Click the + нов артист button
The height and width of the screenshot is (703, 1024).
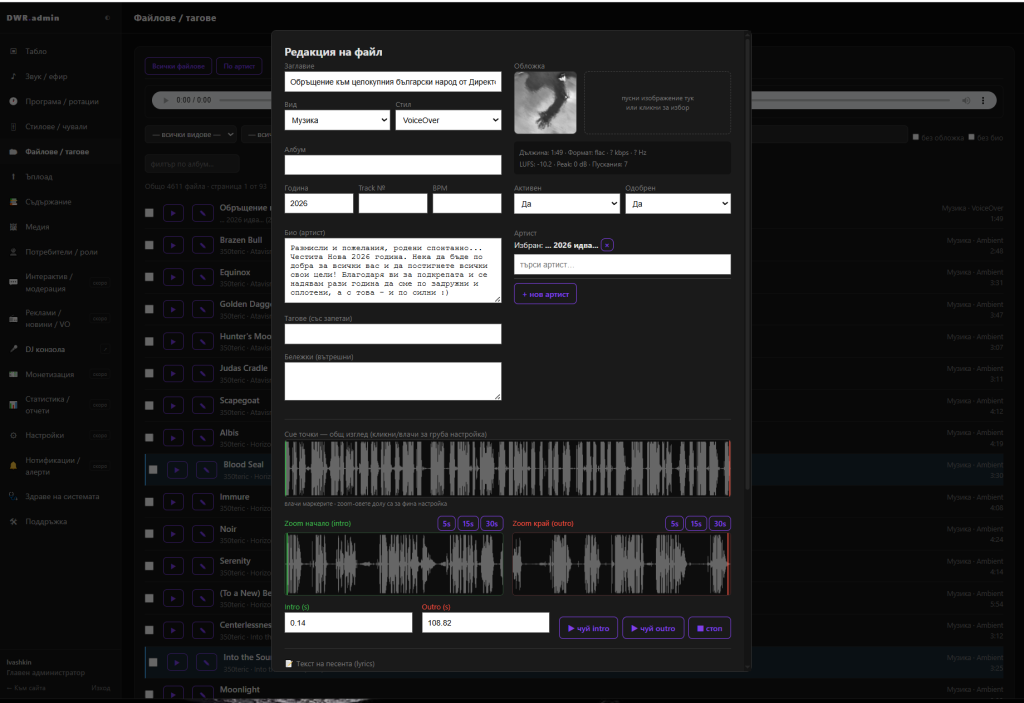pyautogui.click(x=545, y=294)
